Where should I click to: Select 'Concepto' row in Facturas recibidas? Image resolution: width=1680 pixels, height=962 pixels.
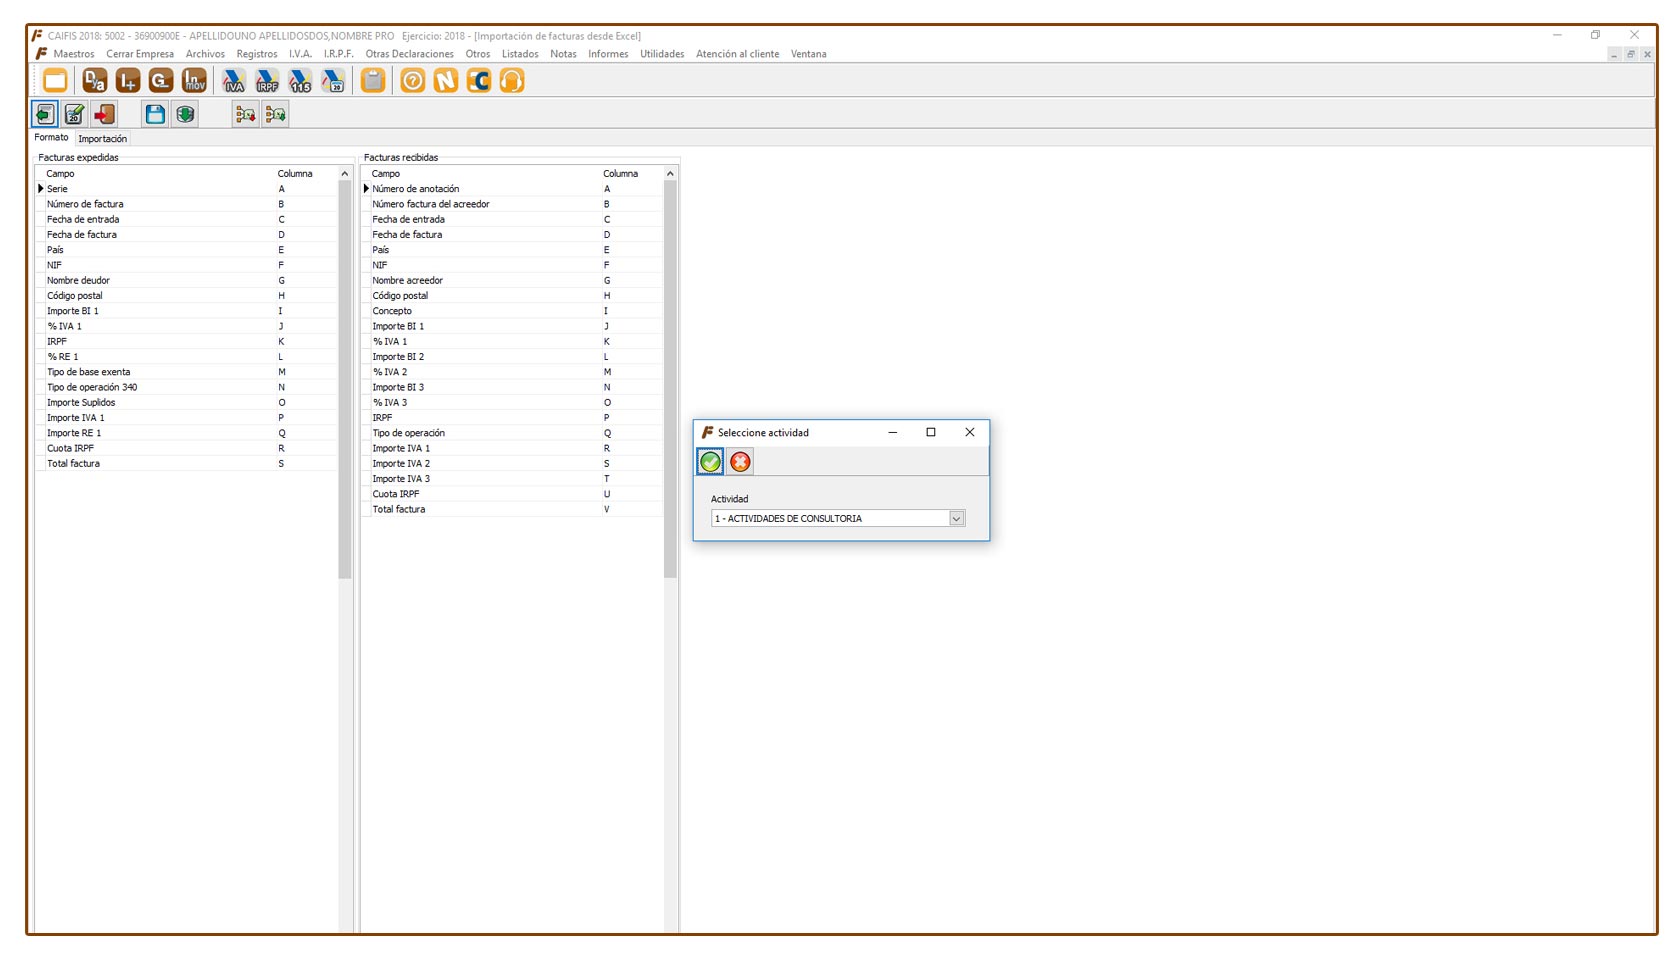pos(512,311)
